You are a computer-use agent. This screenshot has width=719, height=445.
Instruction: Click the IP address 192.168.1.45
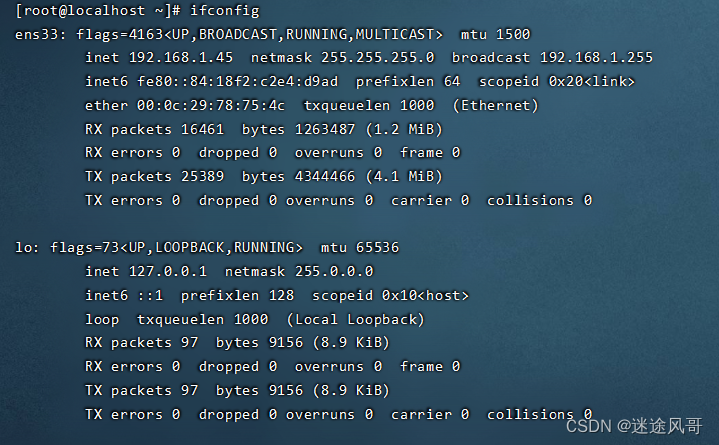[181, 57]
